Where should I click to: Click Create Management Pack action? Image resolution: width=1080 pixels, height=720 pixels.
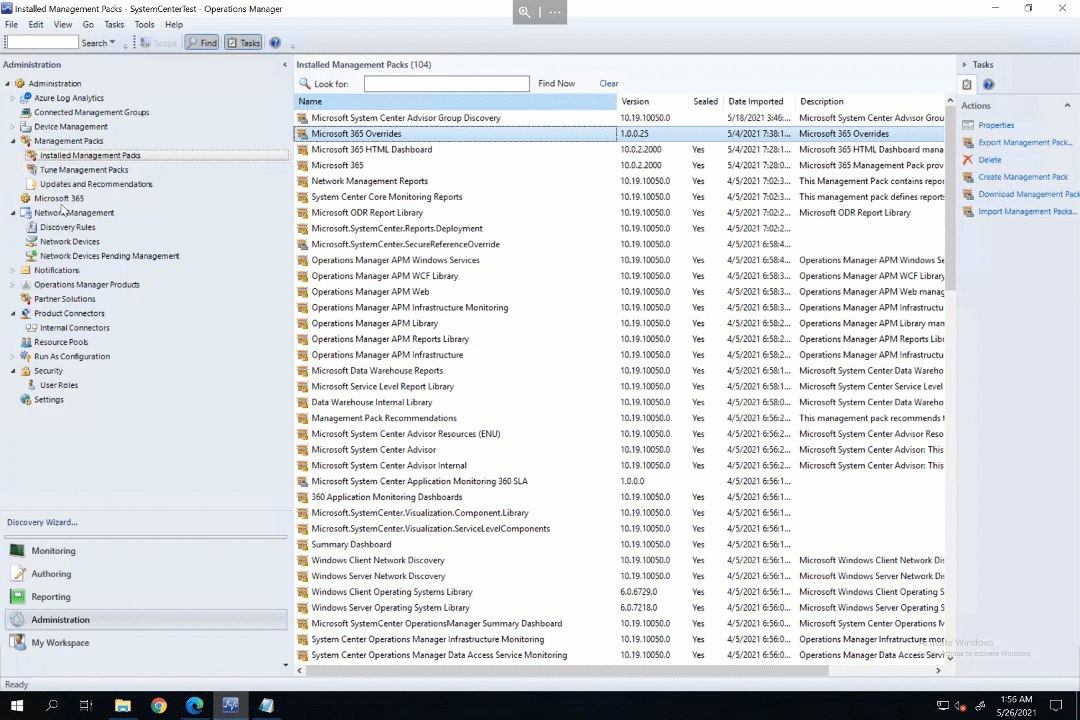click(x=1023, y=177)
